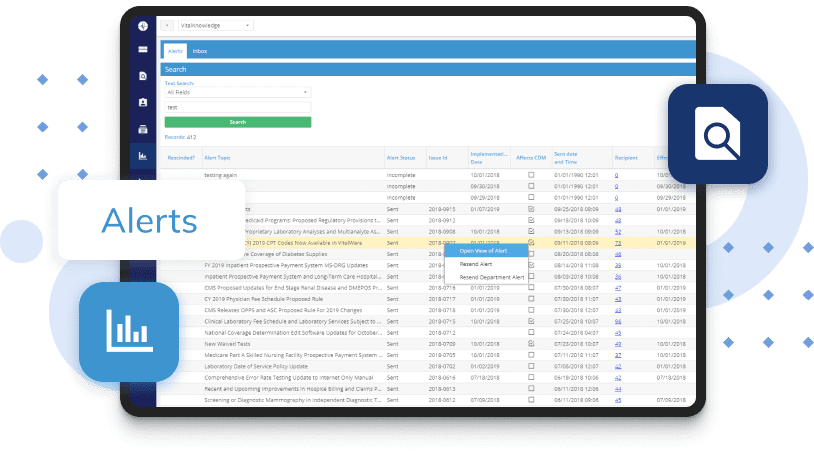
Task: Click the heartbeat logo icon in sidebar
Action: pyautogui.click(x=143, y=25)
